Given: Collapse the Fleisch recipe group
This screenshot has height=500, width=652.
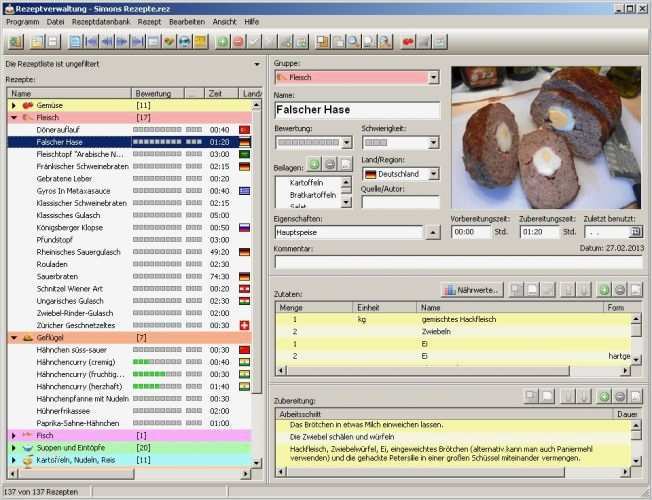Looking at the screenshot, I should coord(14,117).
